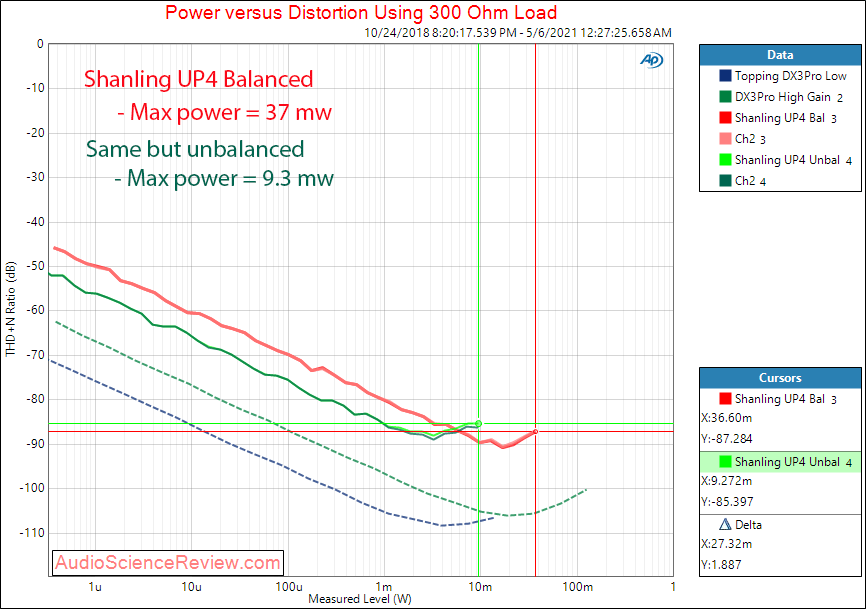Click the Data panel header
Image resolution: width=866 pixels, height=609 pixels.
(780, 55)
